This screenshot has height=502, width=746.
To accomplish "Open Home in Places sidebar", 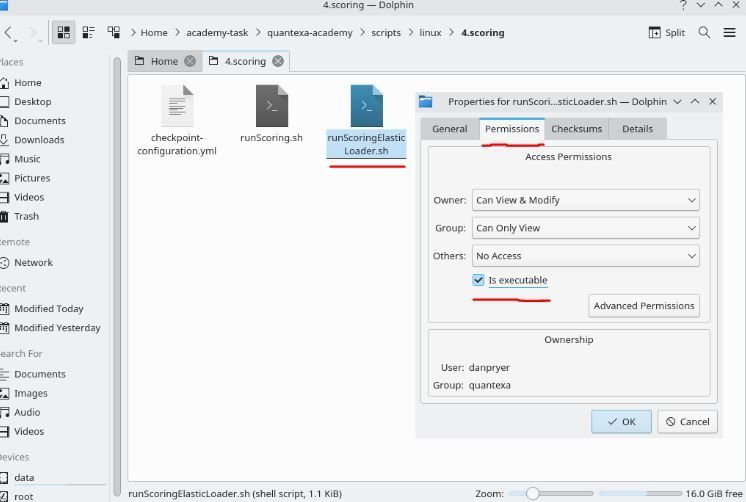I will pos(27,83).
